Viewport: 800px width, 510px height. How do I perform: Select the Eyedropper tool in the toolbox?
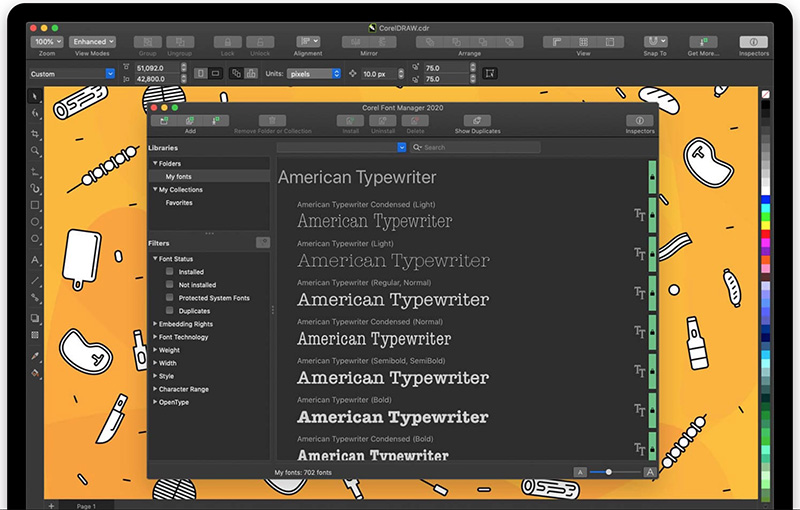[35, 355]
